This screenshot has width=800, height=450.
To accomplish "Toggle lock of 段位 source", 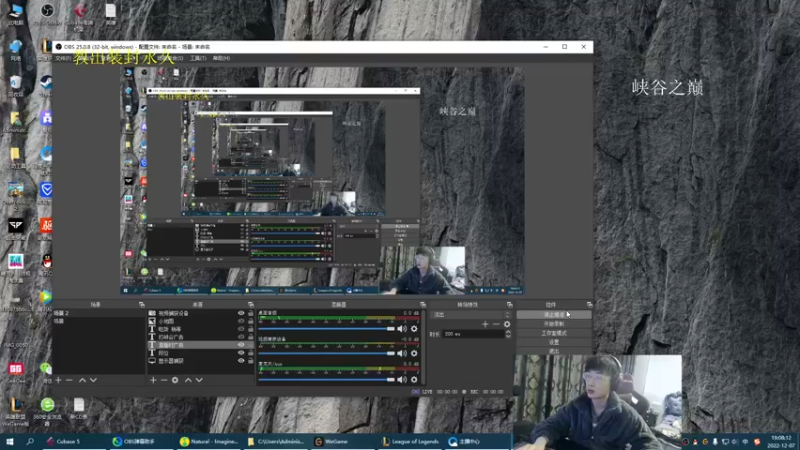I will pyautogui.click(x=251, y=353).
